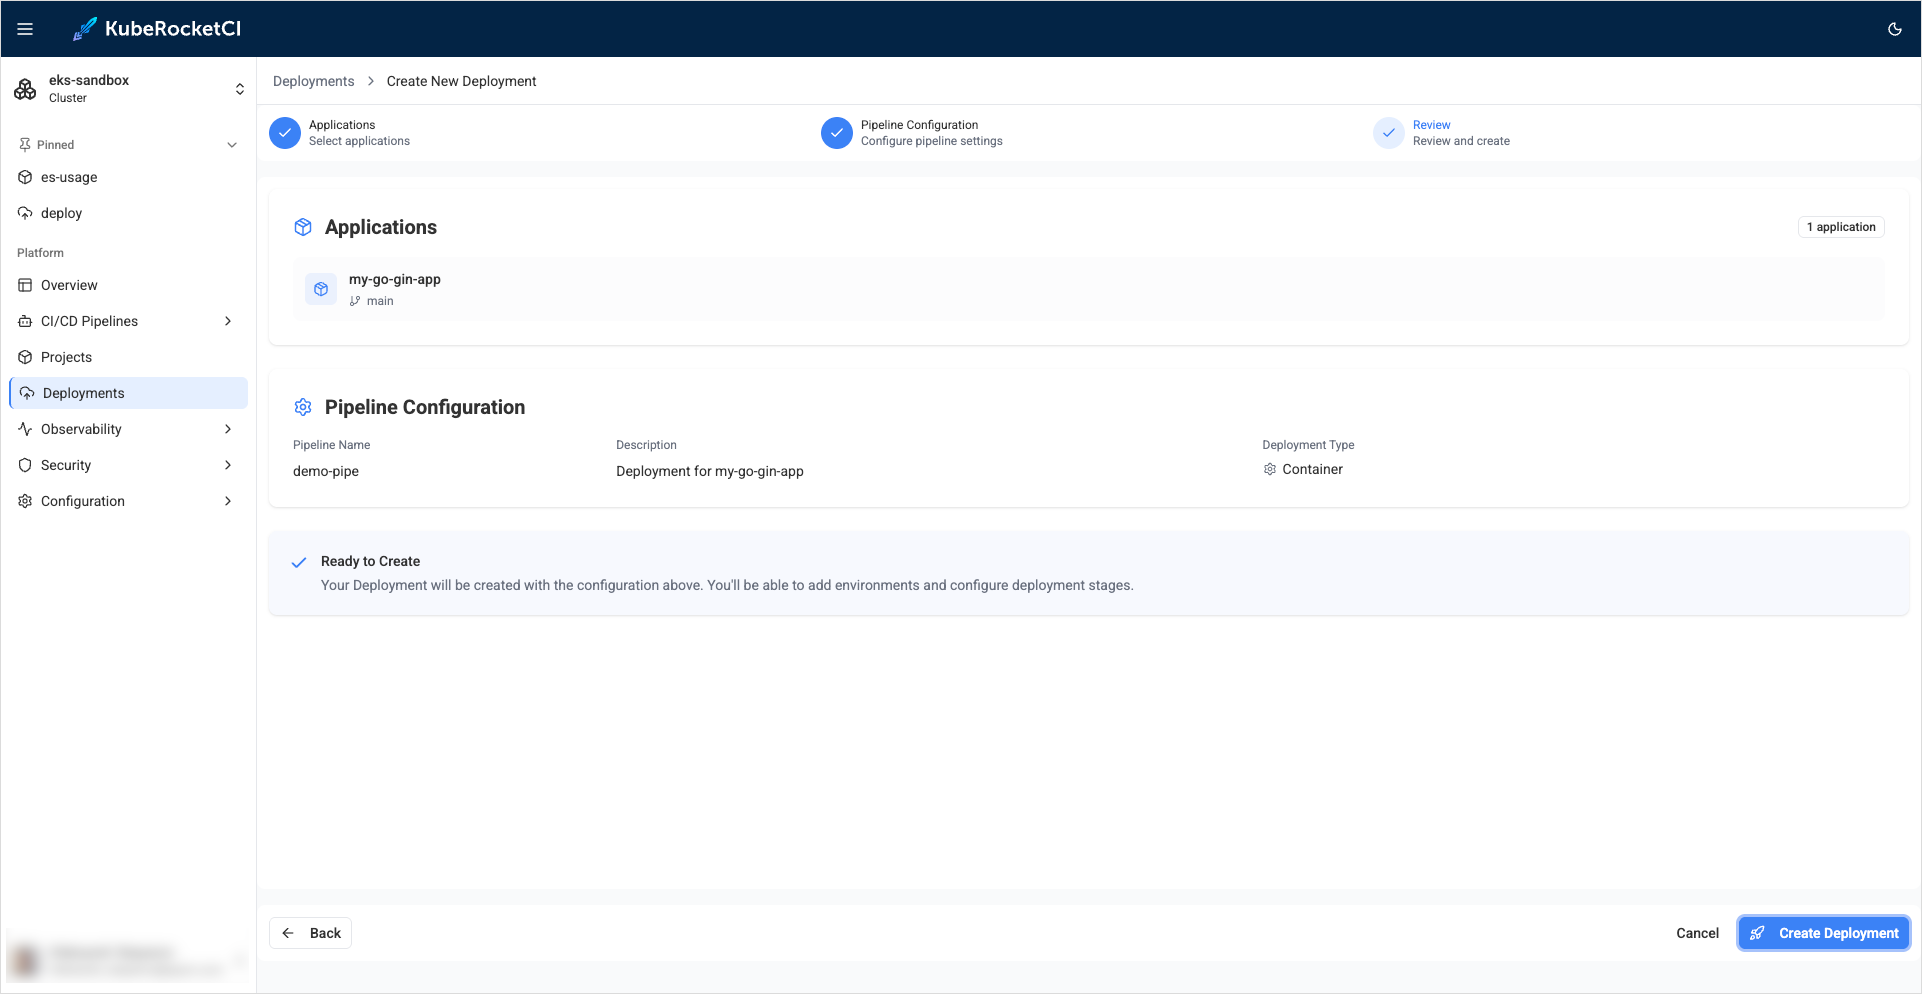This screenshot has width=1922, height=994.
Task: Navigate back via the Deployments breadcrumb
Action: (313, 81)
